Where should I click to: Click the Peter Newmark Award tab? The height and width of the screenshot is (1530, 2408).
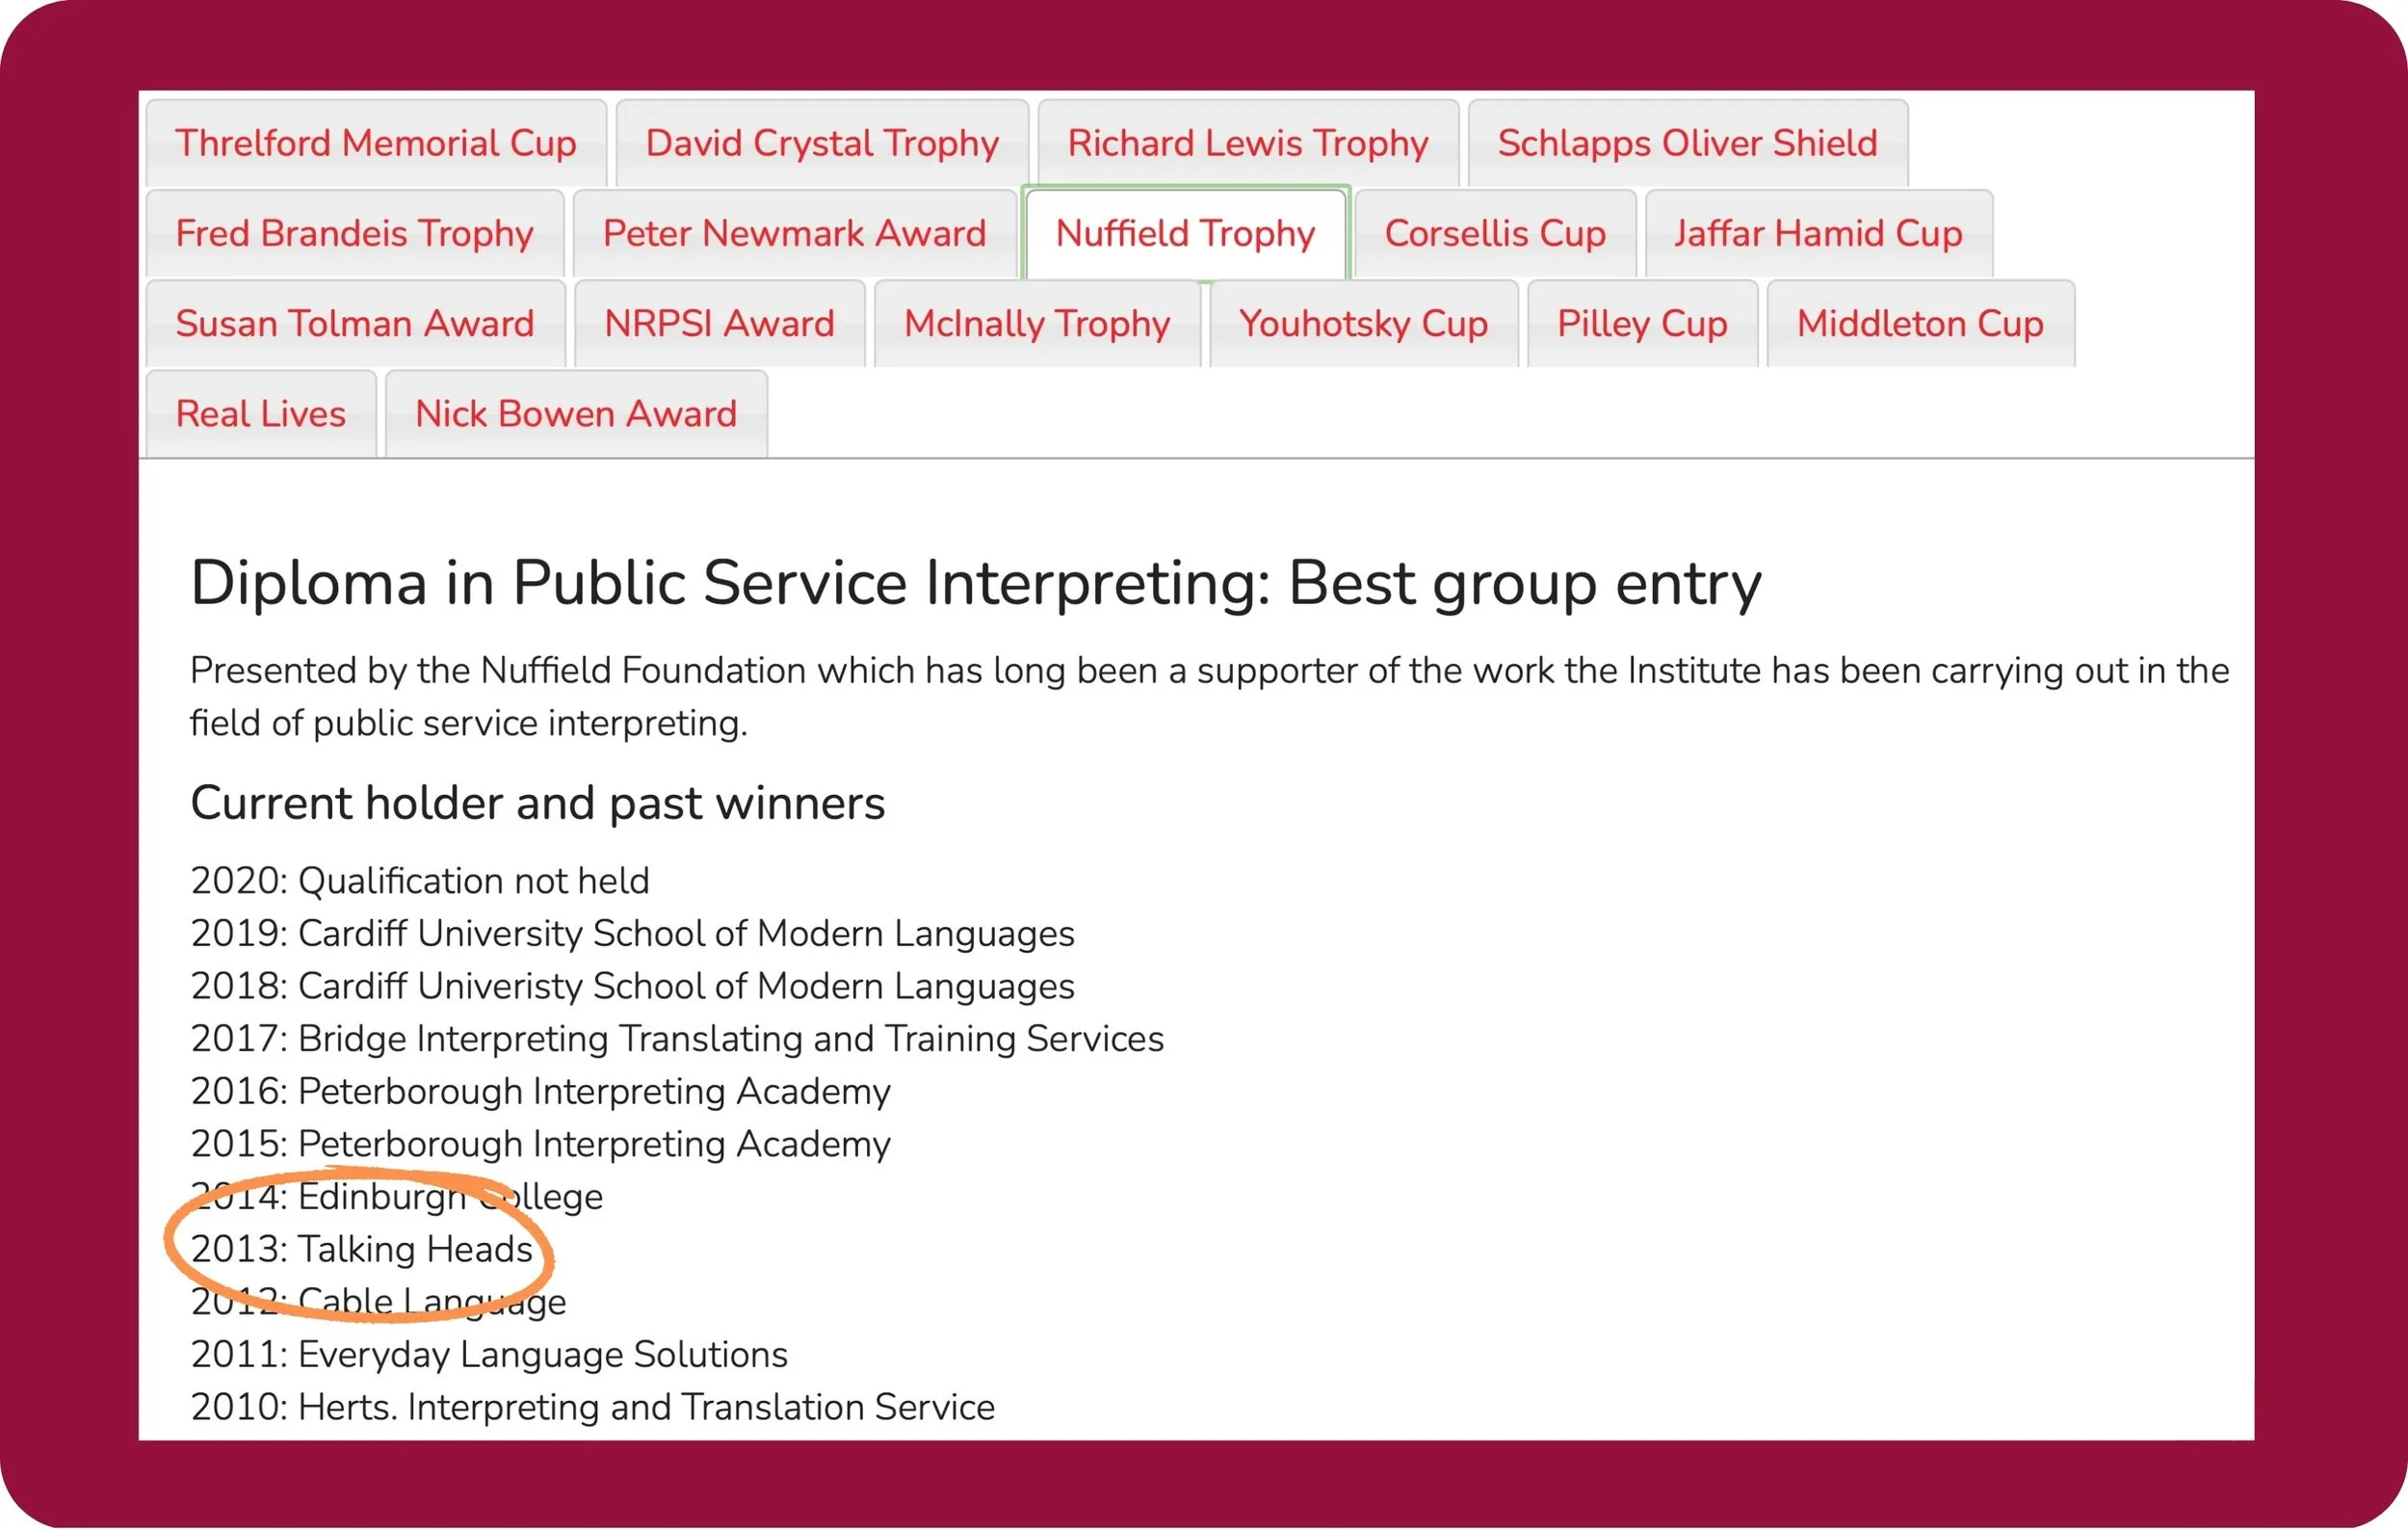point(794,233)
